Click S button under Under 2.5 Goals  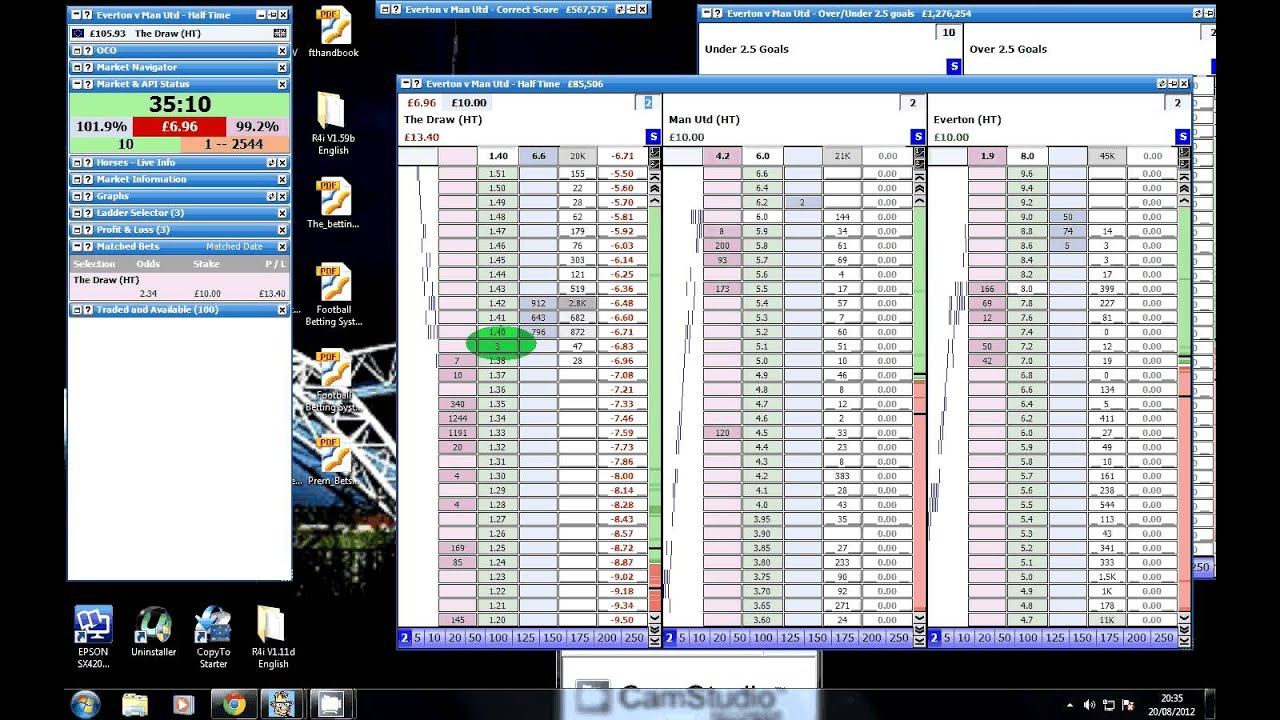point(953,66)
